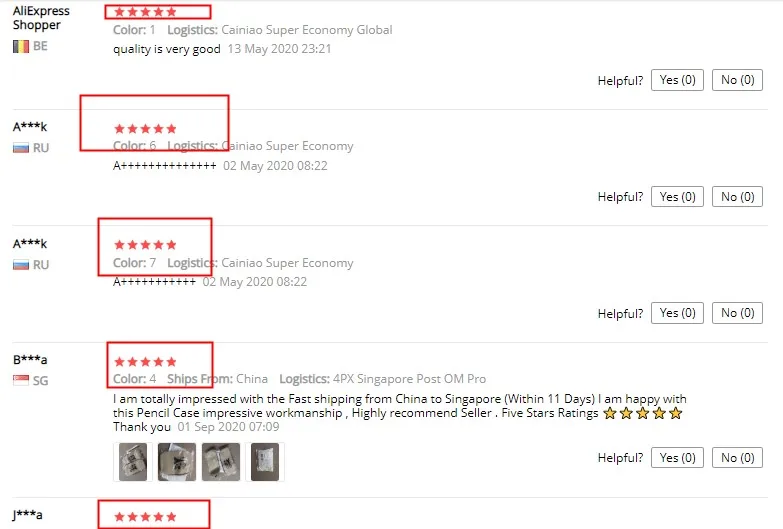The height and width of the screenshot is (529, 783).
Task: Open the third review photo thumbnail
Action: pyautogui.click(x=221, y=462)
